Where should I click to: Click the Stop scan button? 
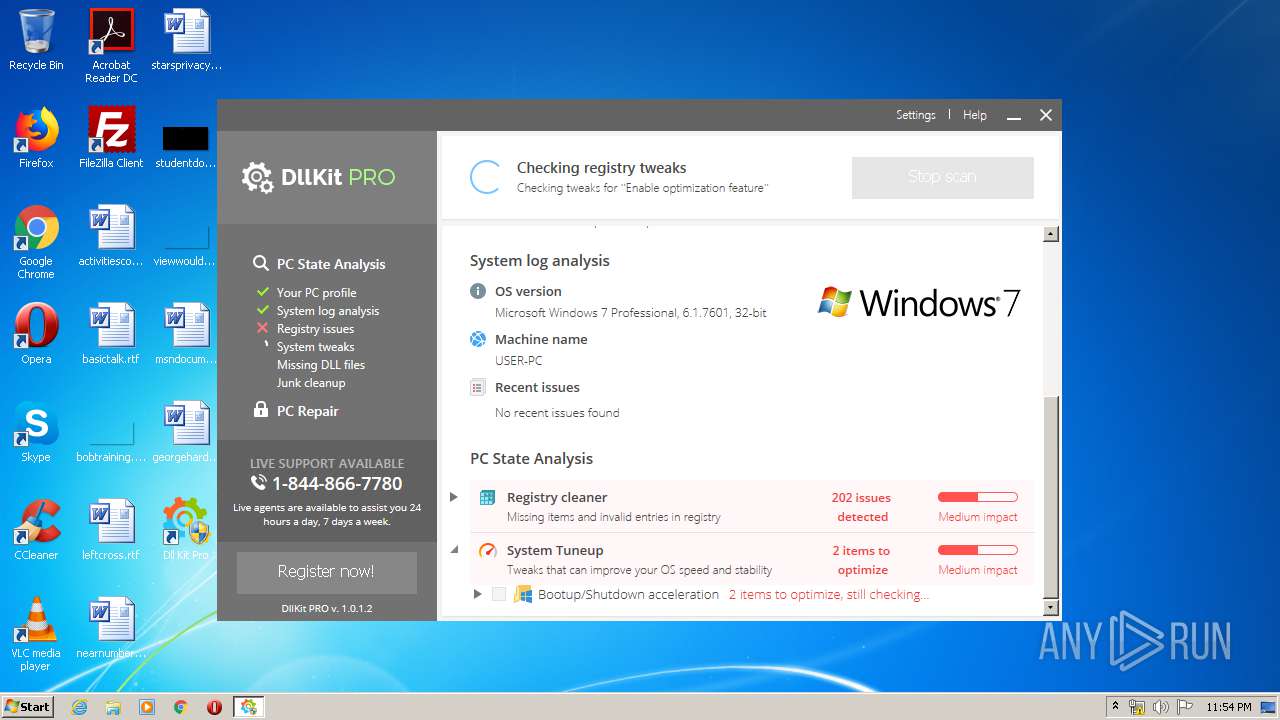tap(942, 177)
